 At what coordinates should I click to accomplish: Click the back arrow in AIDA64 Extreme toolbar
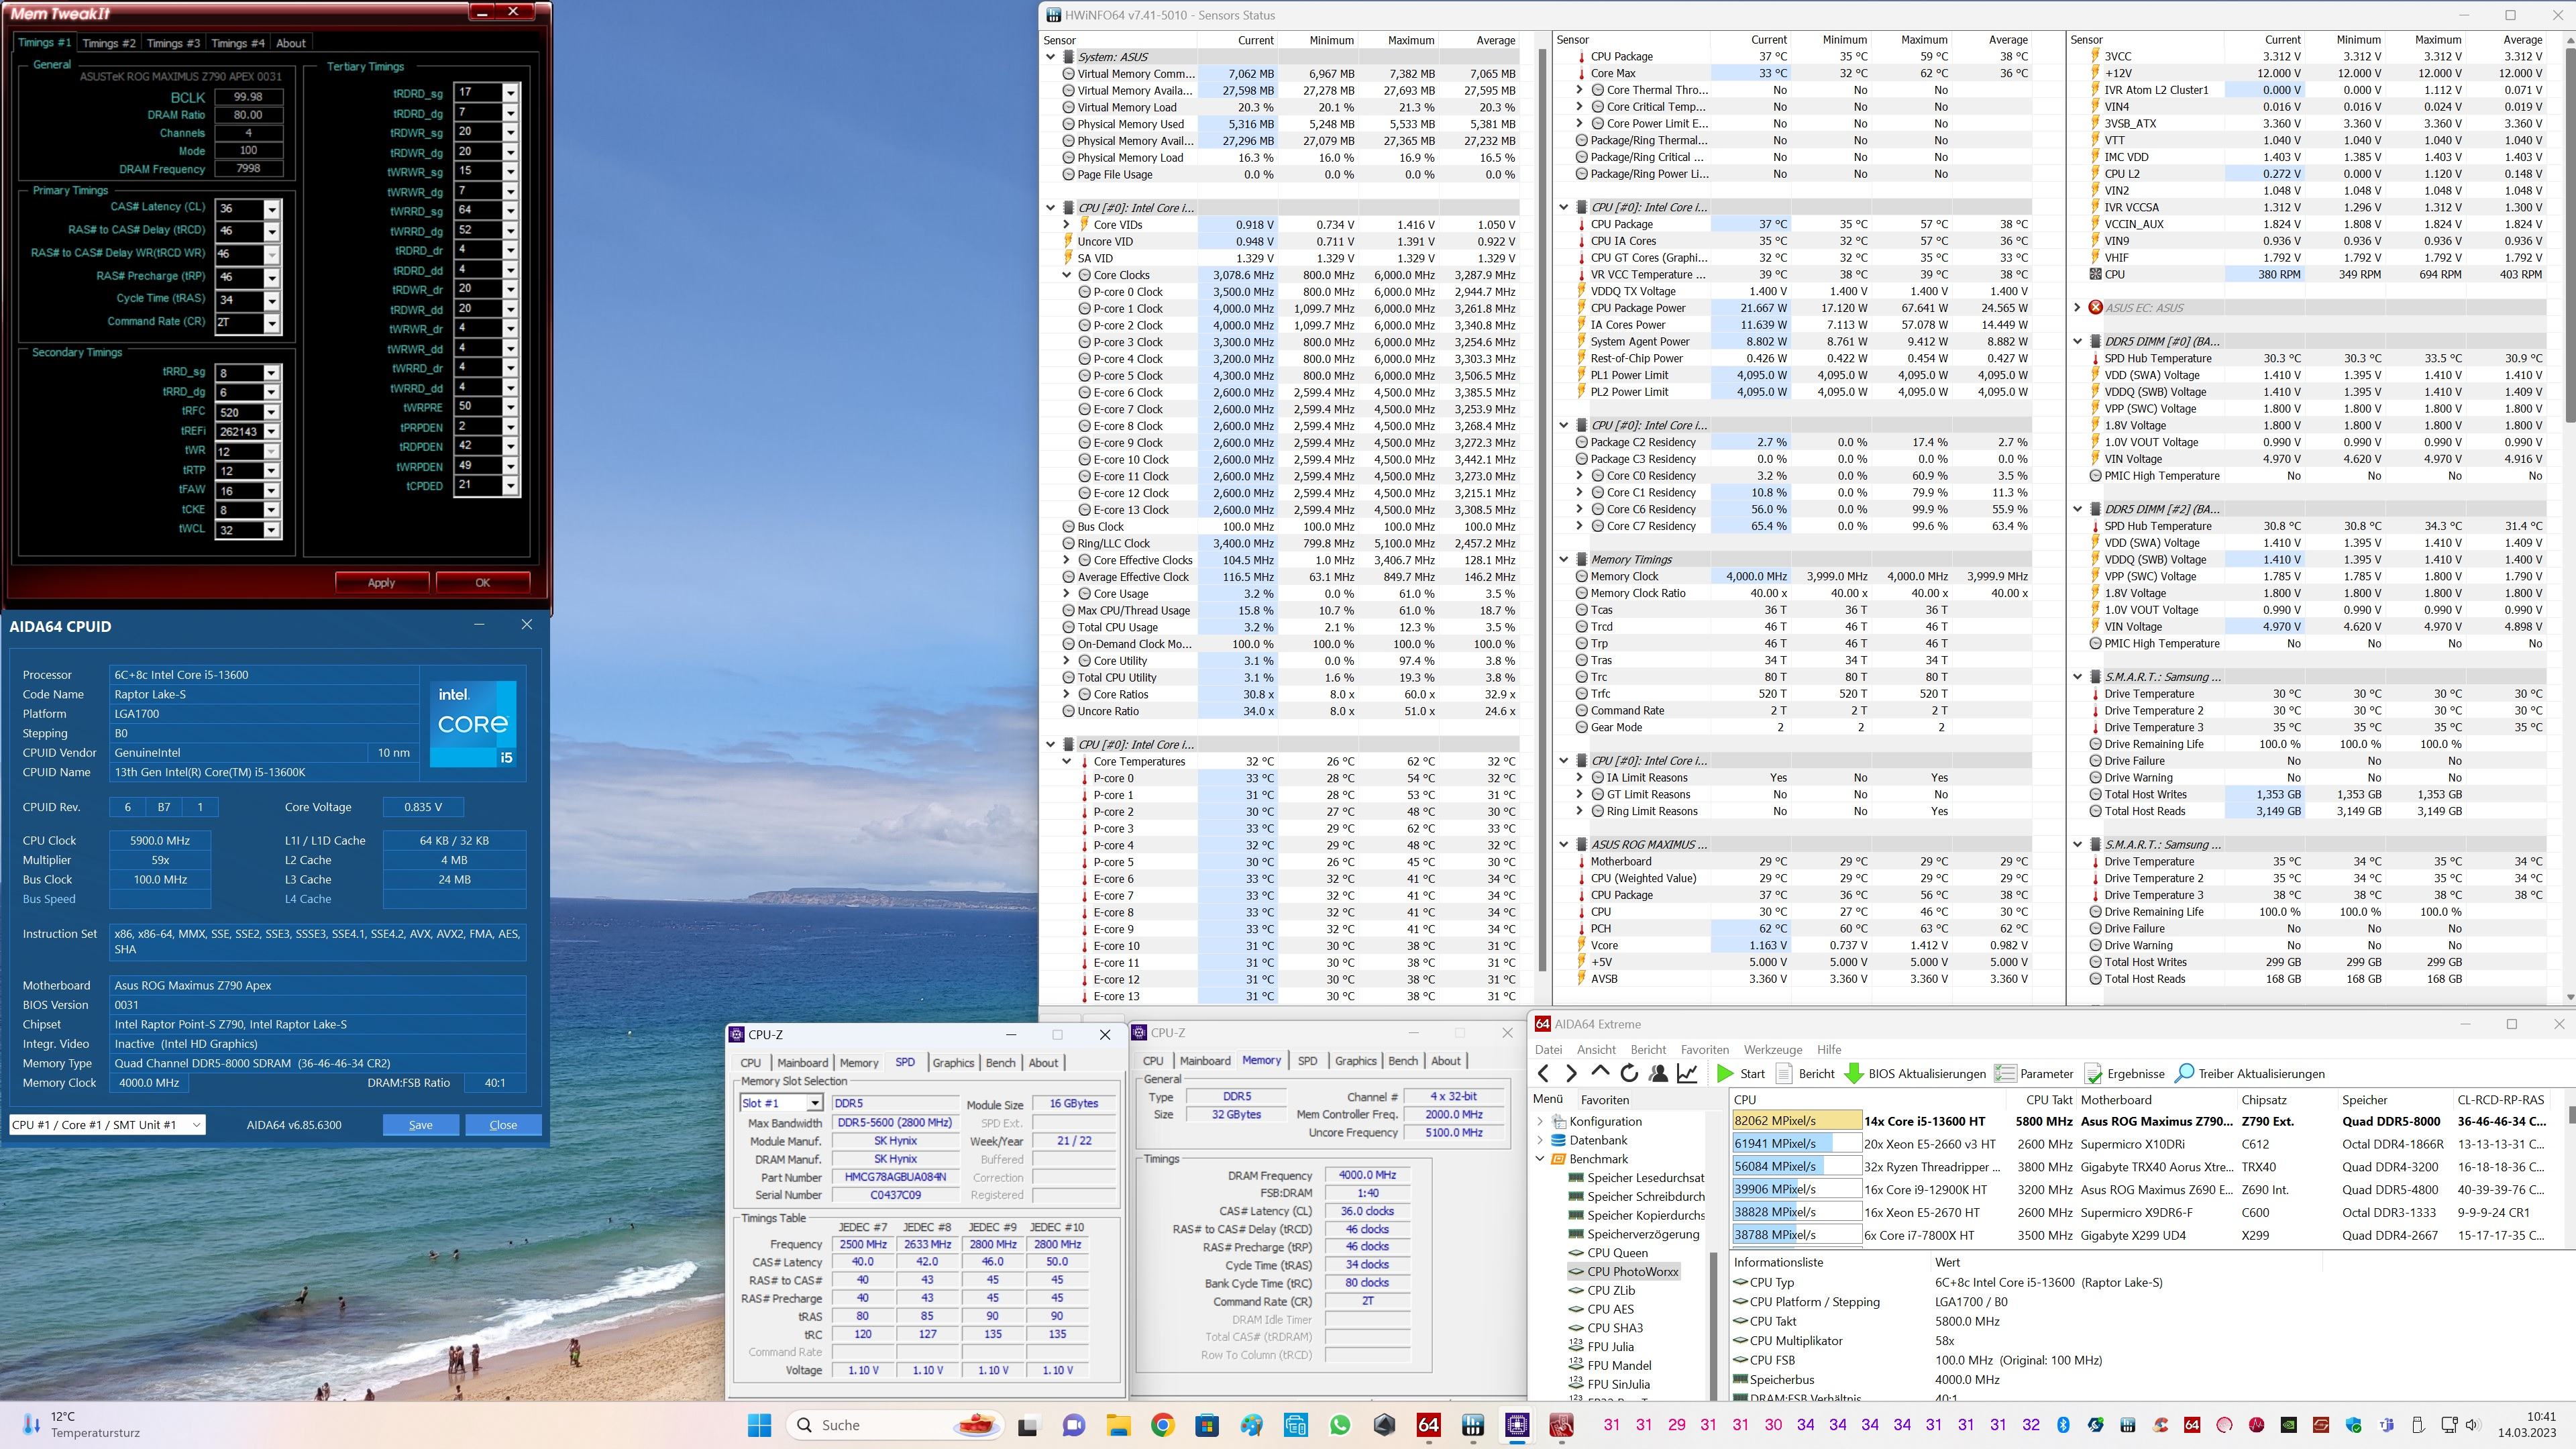pos(1543,1073)
